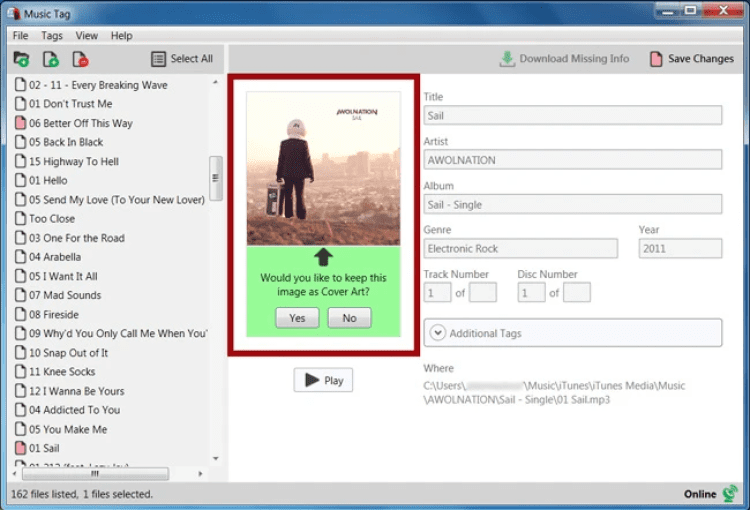Click the Year field 2011
Image resolution: width=750 pixels, height=510 pixels.
(x=680, y=248)
